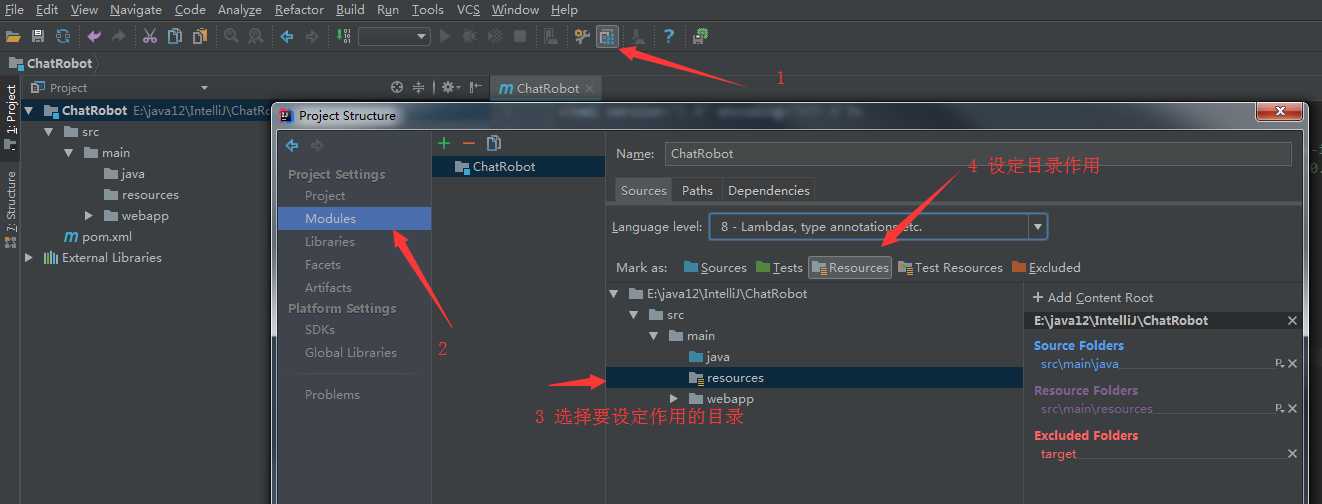This screenshot has height=504, width=1322.
Task: Select the Sources tab
Action: pyautogui.click(x=644, y=190)
